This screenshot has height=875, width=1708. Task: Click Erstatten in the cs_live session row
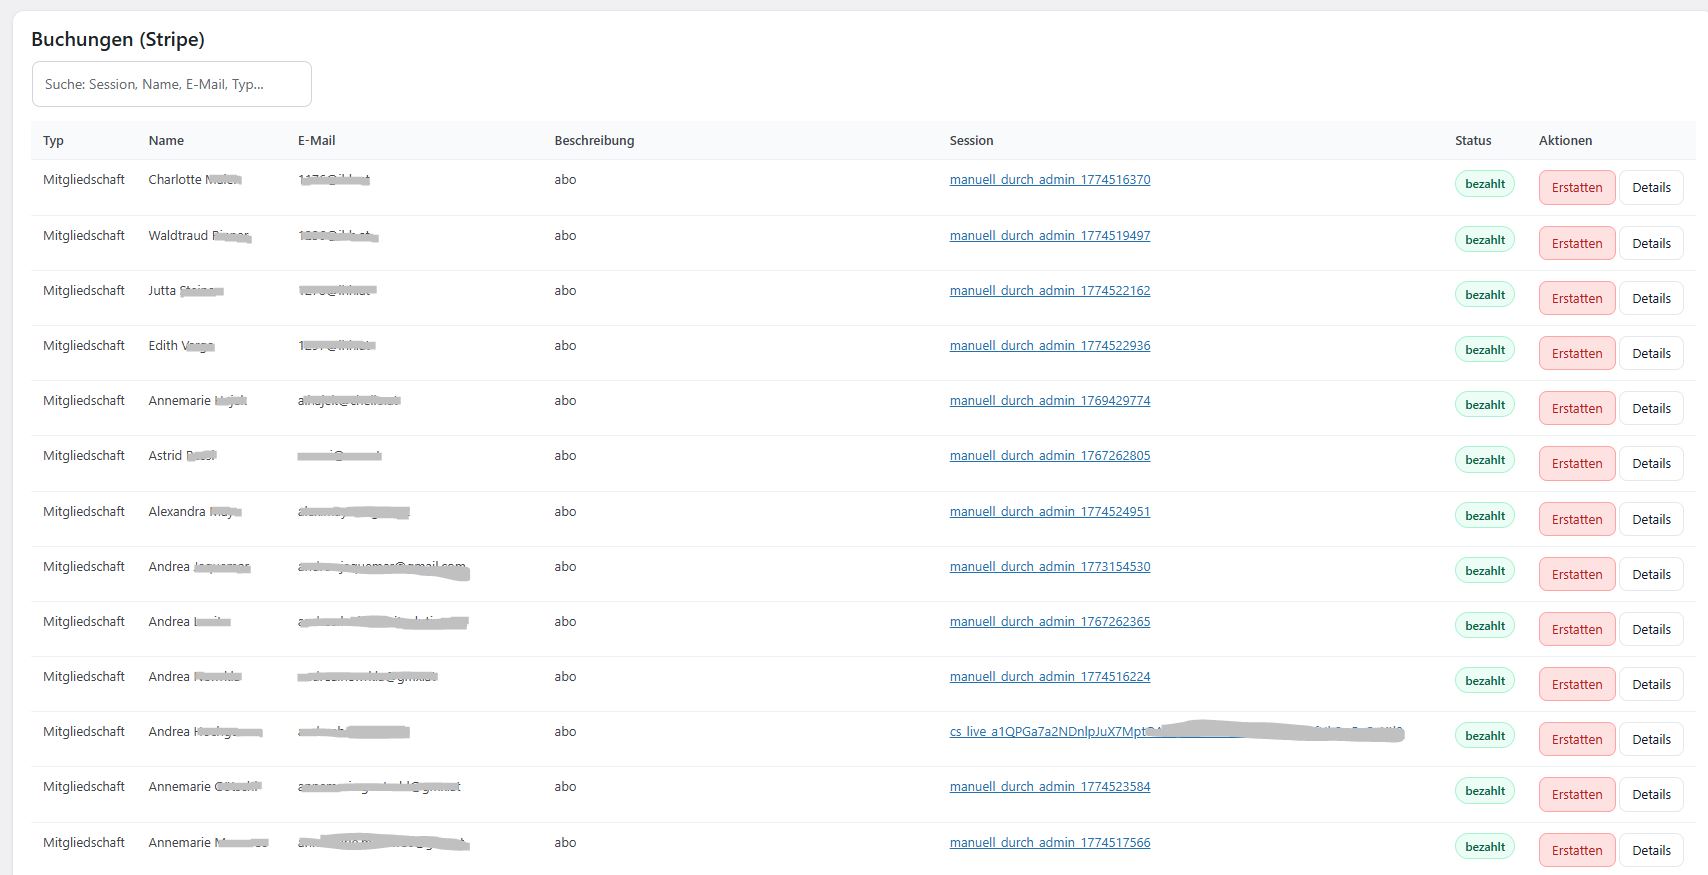pos(1576,740)
